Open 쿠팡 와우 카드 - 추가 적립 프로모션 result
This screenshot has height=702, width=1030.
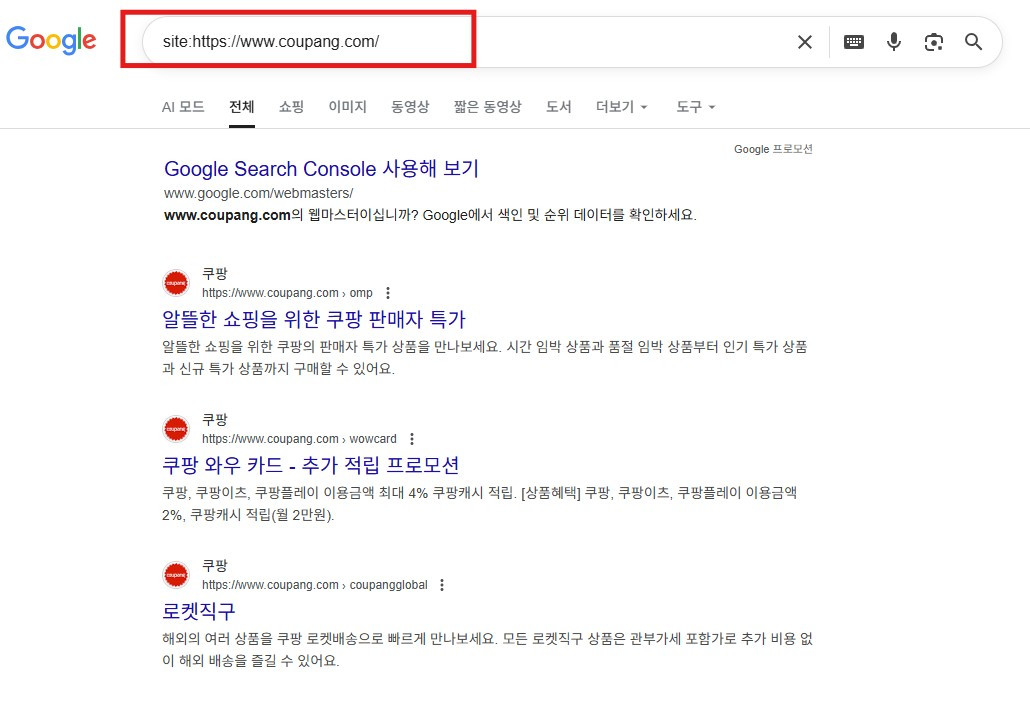point(310,465)
